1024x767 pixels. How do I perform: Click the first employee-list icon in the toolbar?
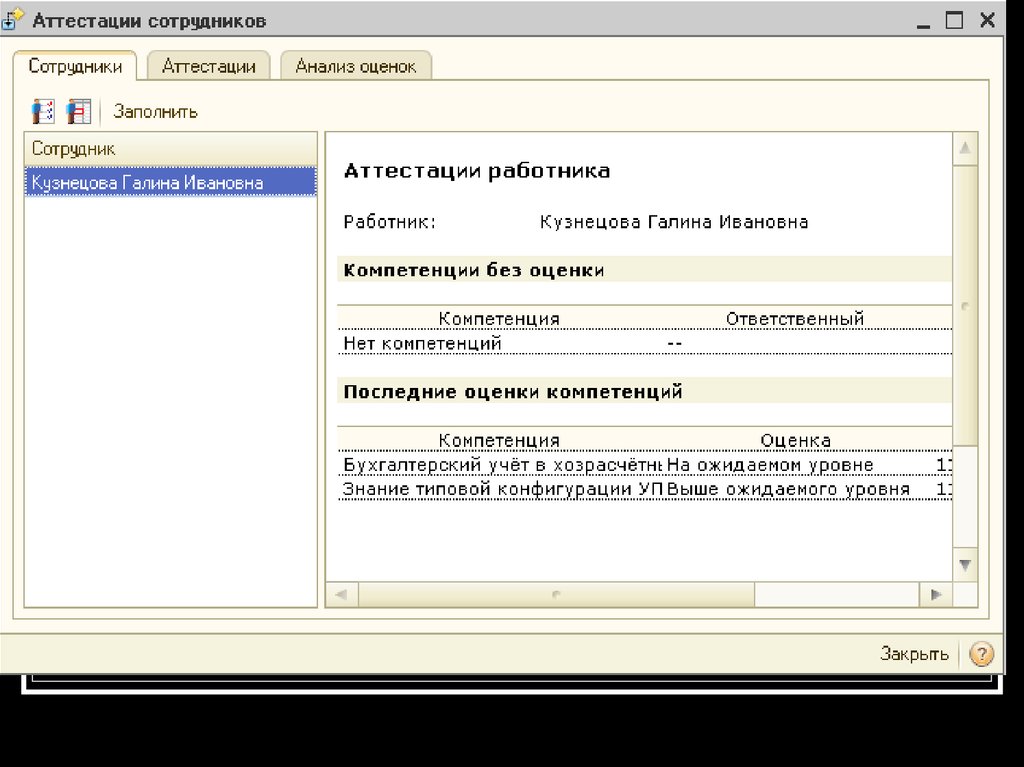(43, 111)
